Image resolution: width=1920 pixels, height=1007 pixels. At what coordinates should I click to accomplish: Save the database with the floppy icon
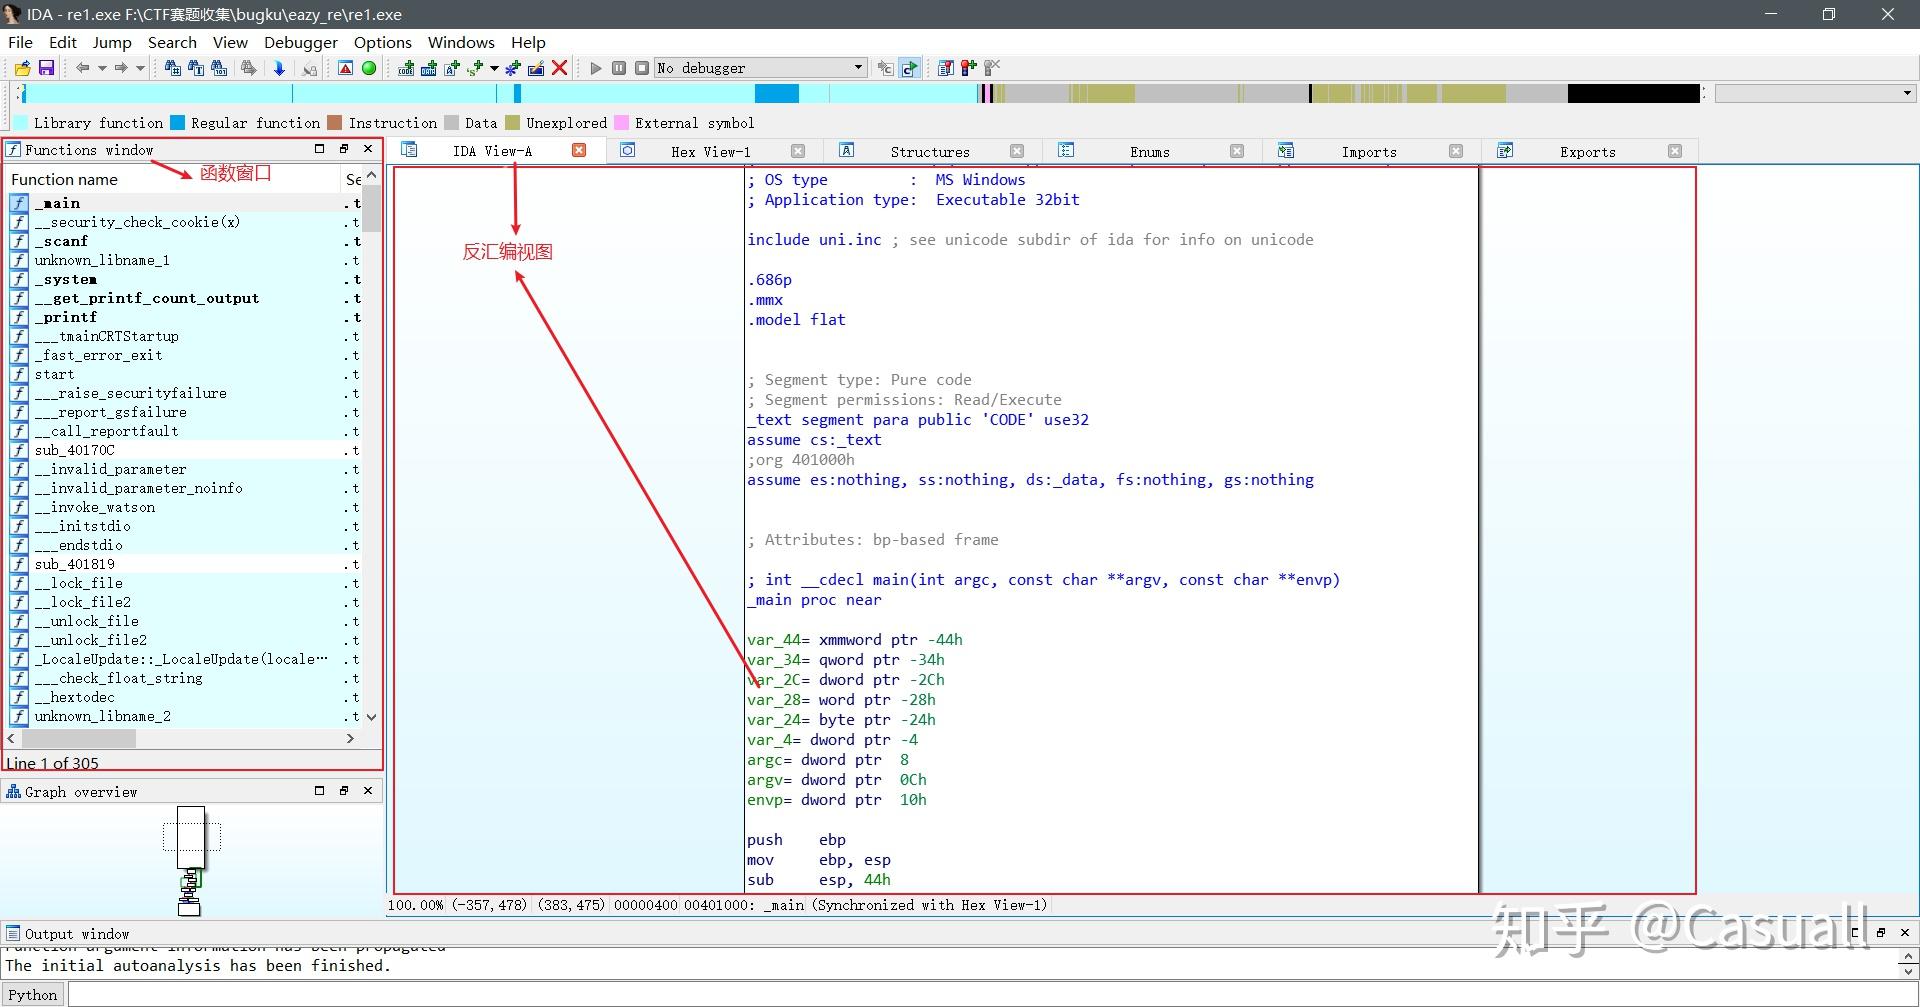(46, 68)
